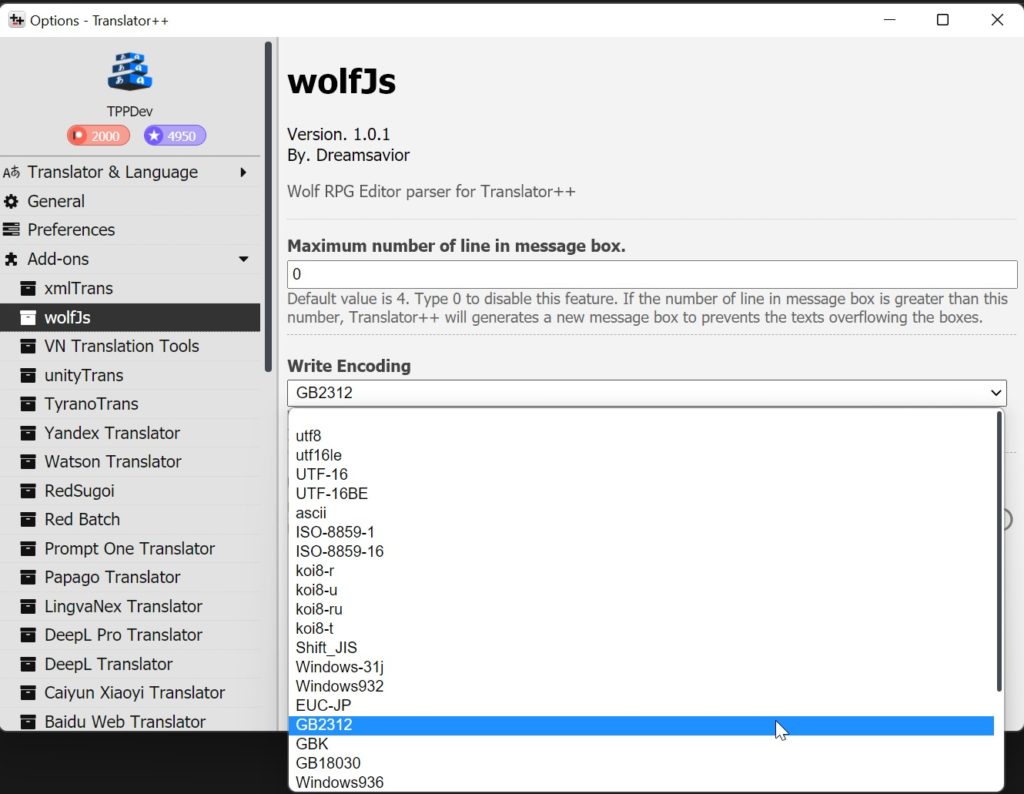The height and width of the screenshot is (794, 1024).
Task: Expand the Translator & Language submenu arrow
Action: tap(243, 172)
